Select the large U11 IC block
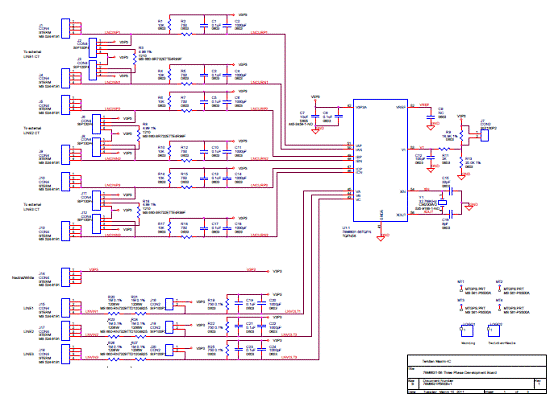The height and width of the screenshot is (402, 554). tap(381, 160)
